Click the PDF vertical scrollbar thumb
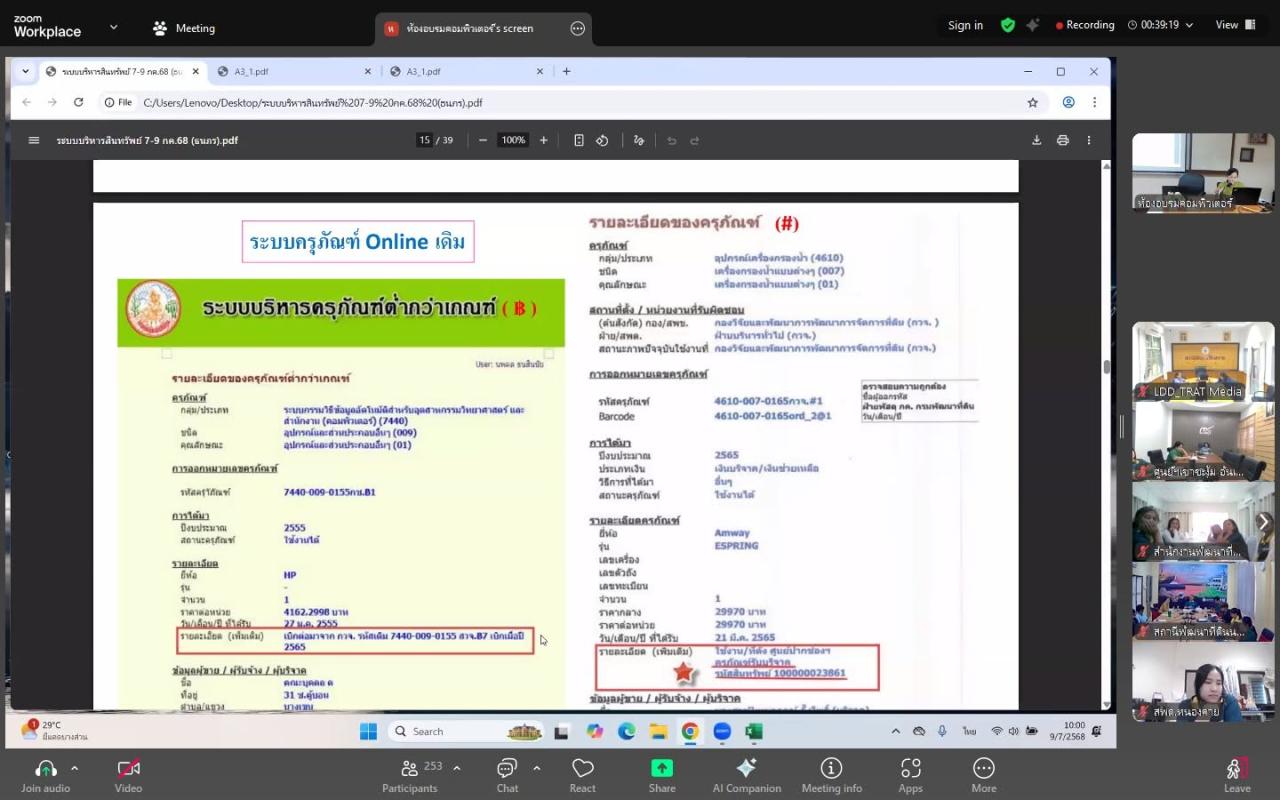The width and height of the screenshot is (1280, 800). (x=1106, y=367)
